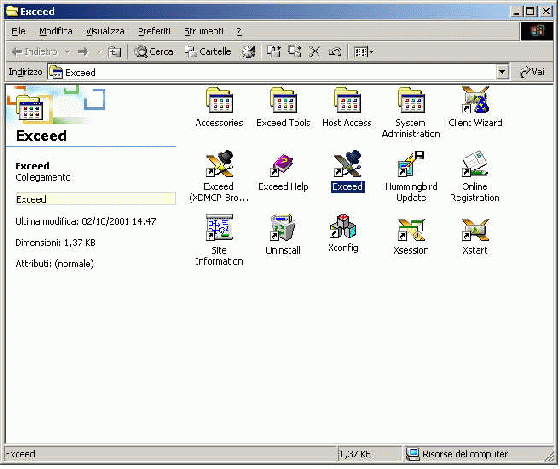Click the copy-to-folder toolbar icon
Viewport: 560px width, 469px height.
point(295,52)
